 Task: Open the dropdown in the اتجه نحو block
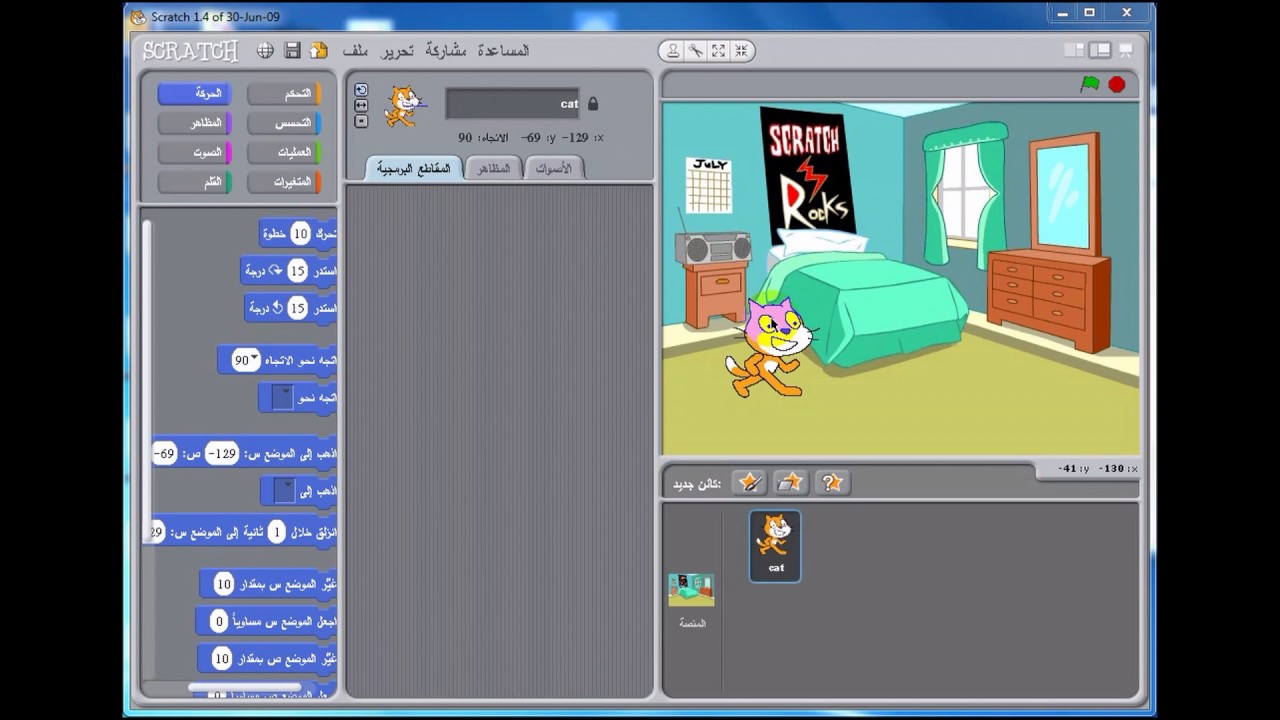tap(283, 398)
